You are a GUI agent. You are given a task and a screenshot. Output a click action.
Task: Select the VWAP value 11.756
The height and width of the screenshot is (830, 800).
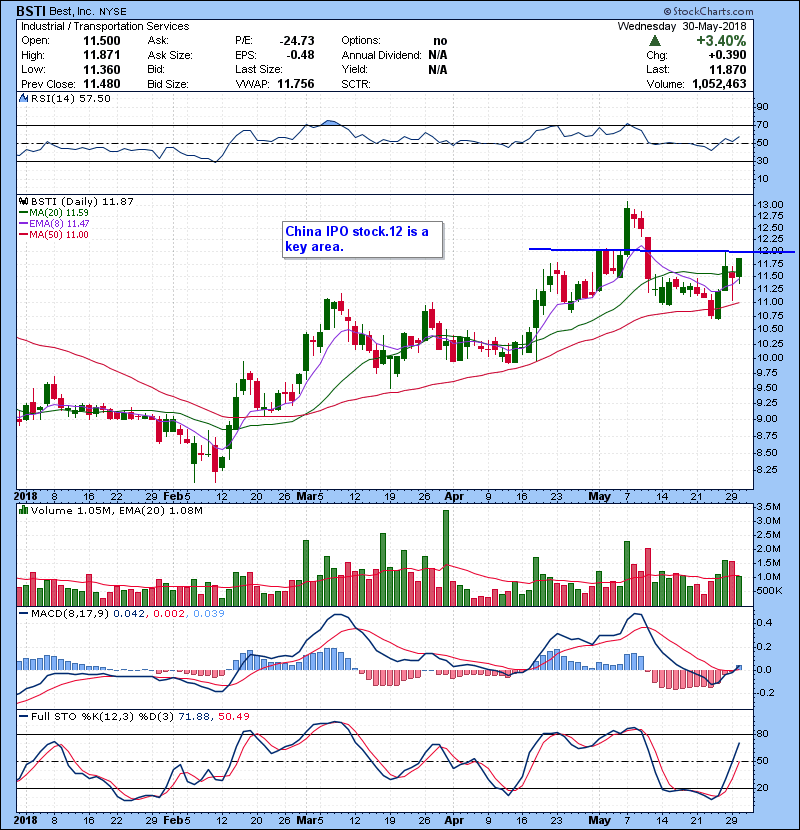[x=295, y=84]
